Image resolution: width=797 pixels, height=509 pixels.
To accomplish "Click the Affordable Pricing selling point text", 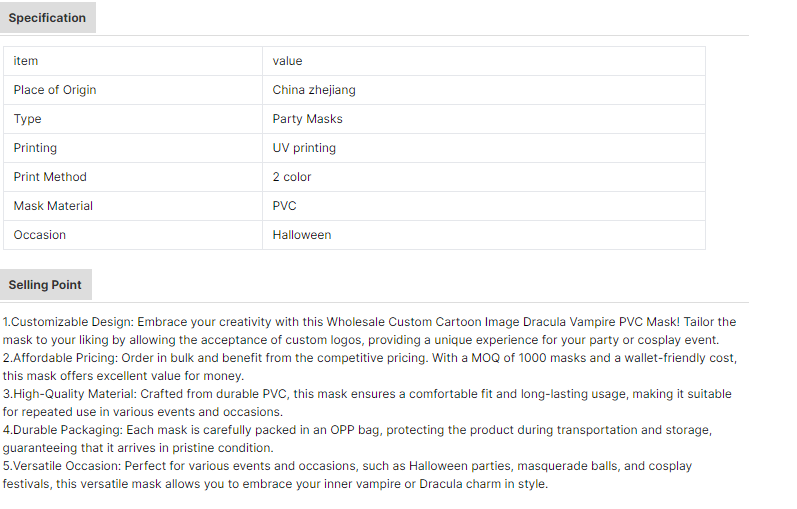I will point(370,367).
